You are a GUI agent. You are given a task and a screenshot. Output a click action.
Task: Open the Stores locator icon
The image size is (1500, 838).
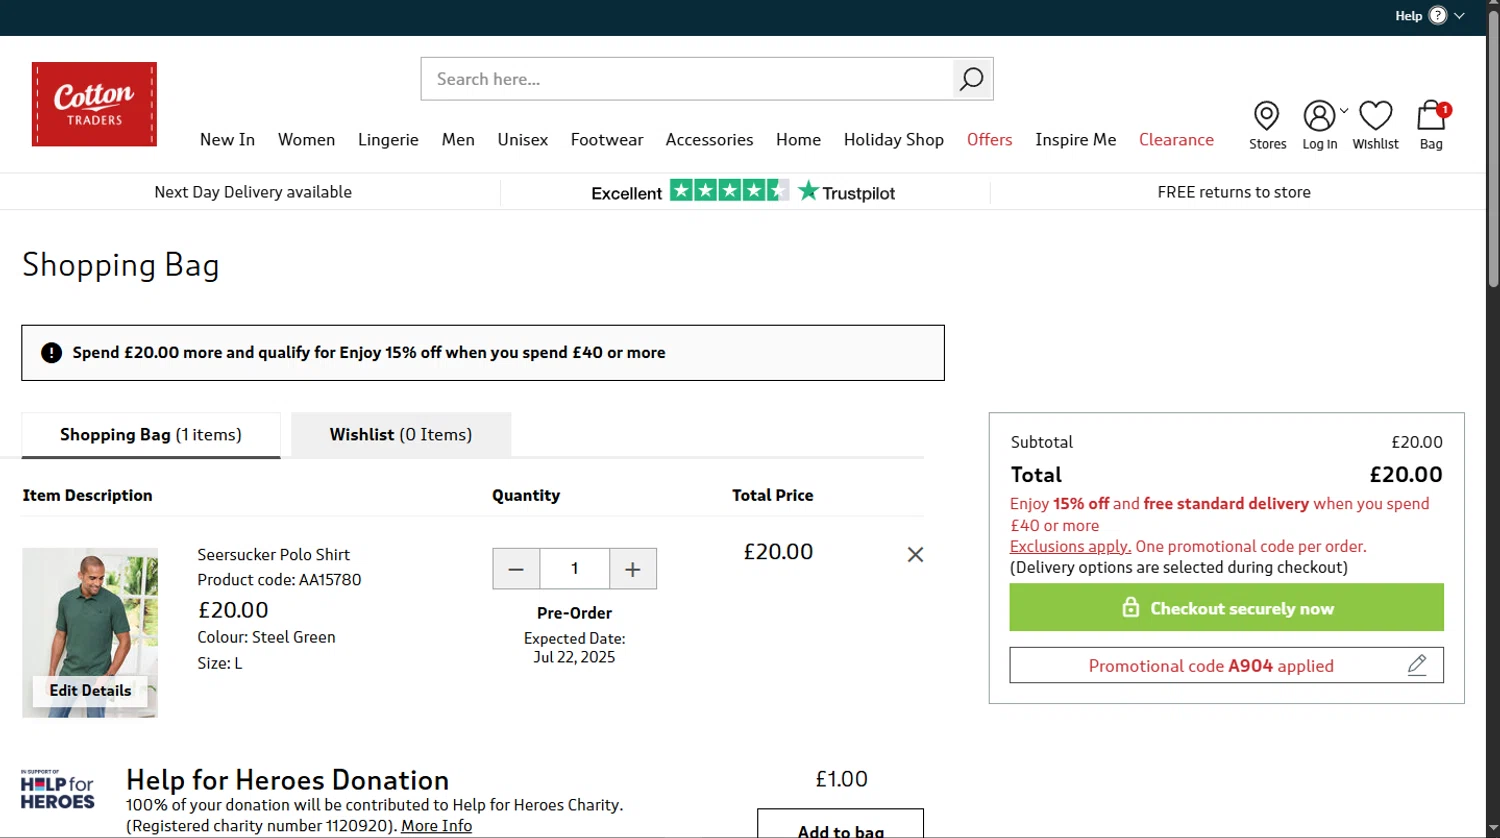[x=1267, y=116]
